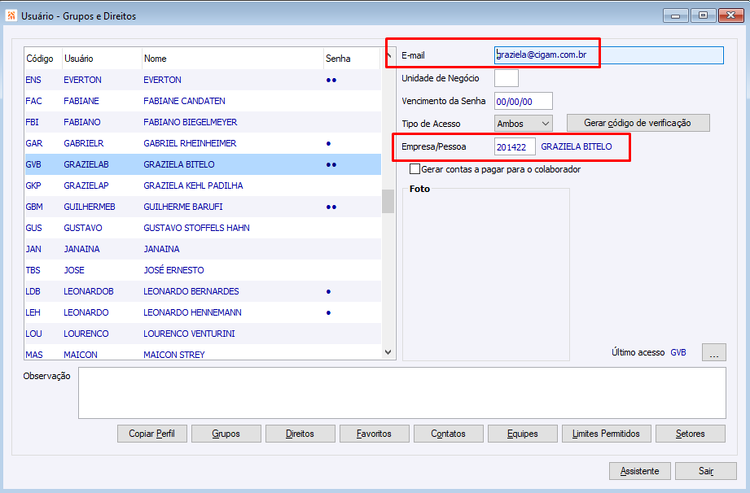Click the GRAZIELAP username cell
The image size is (750, 493).
pos(86,186)
